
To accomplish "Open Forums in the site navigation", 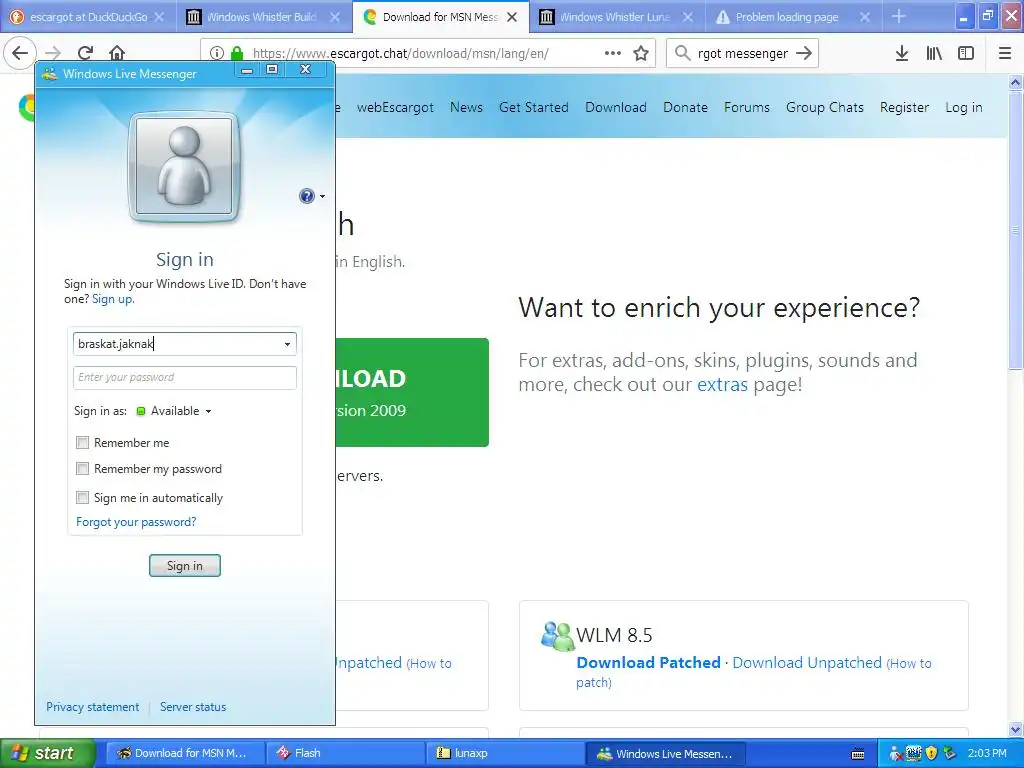I will [746, 107].
